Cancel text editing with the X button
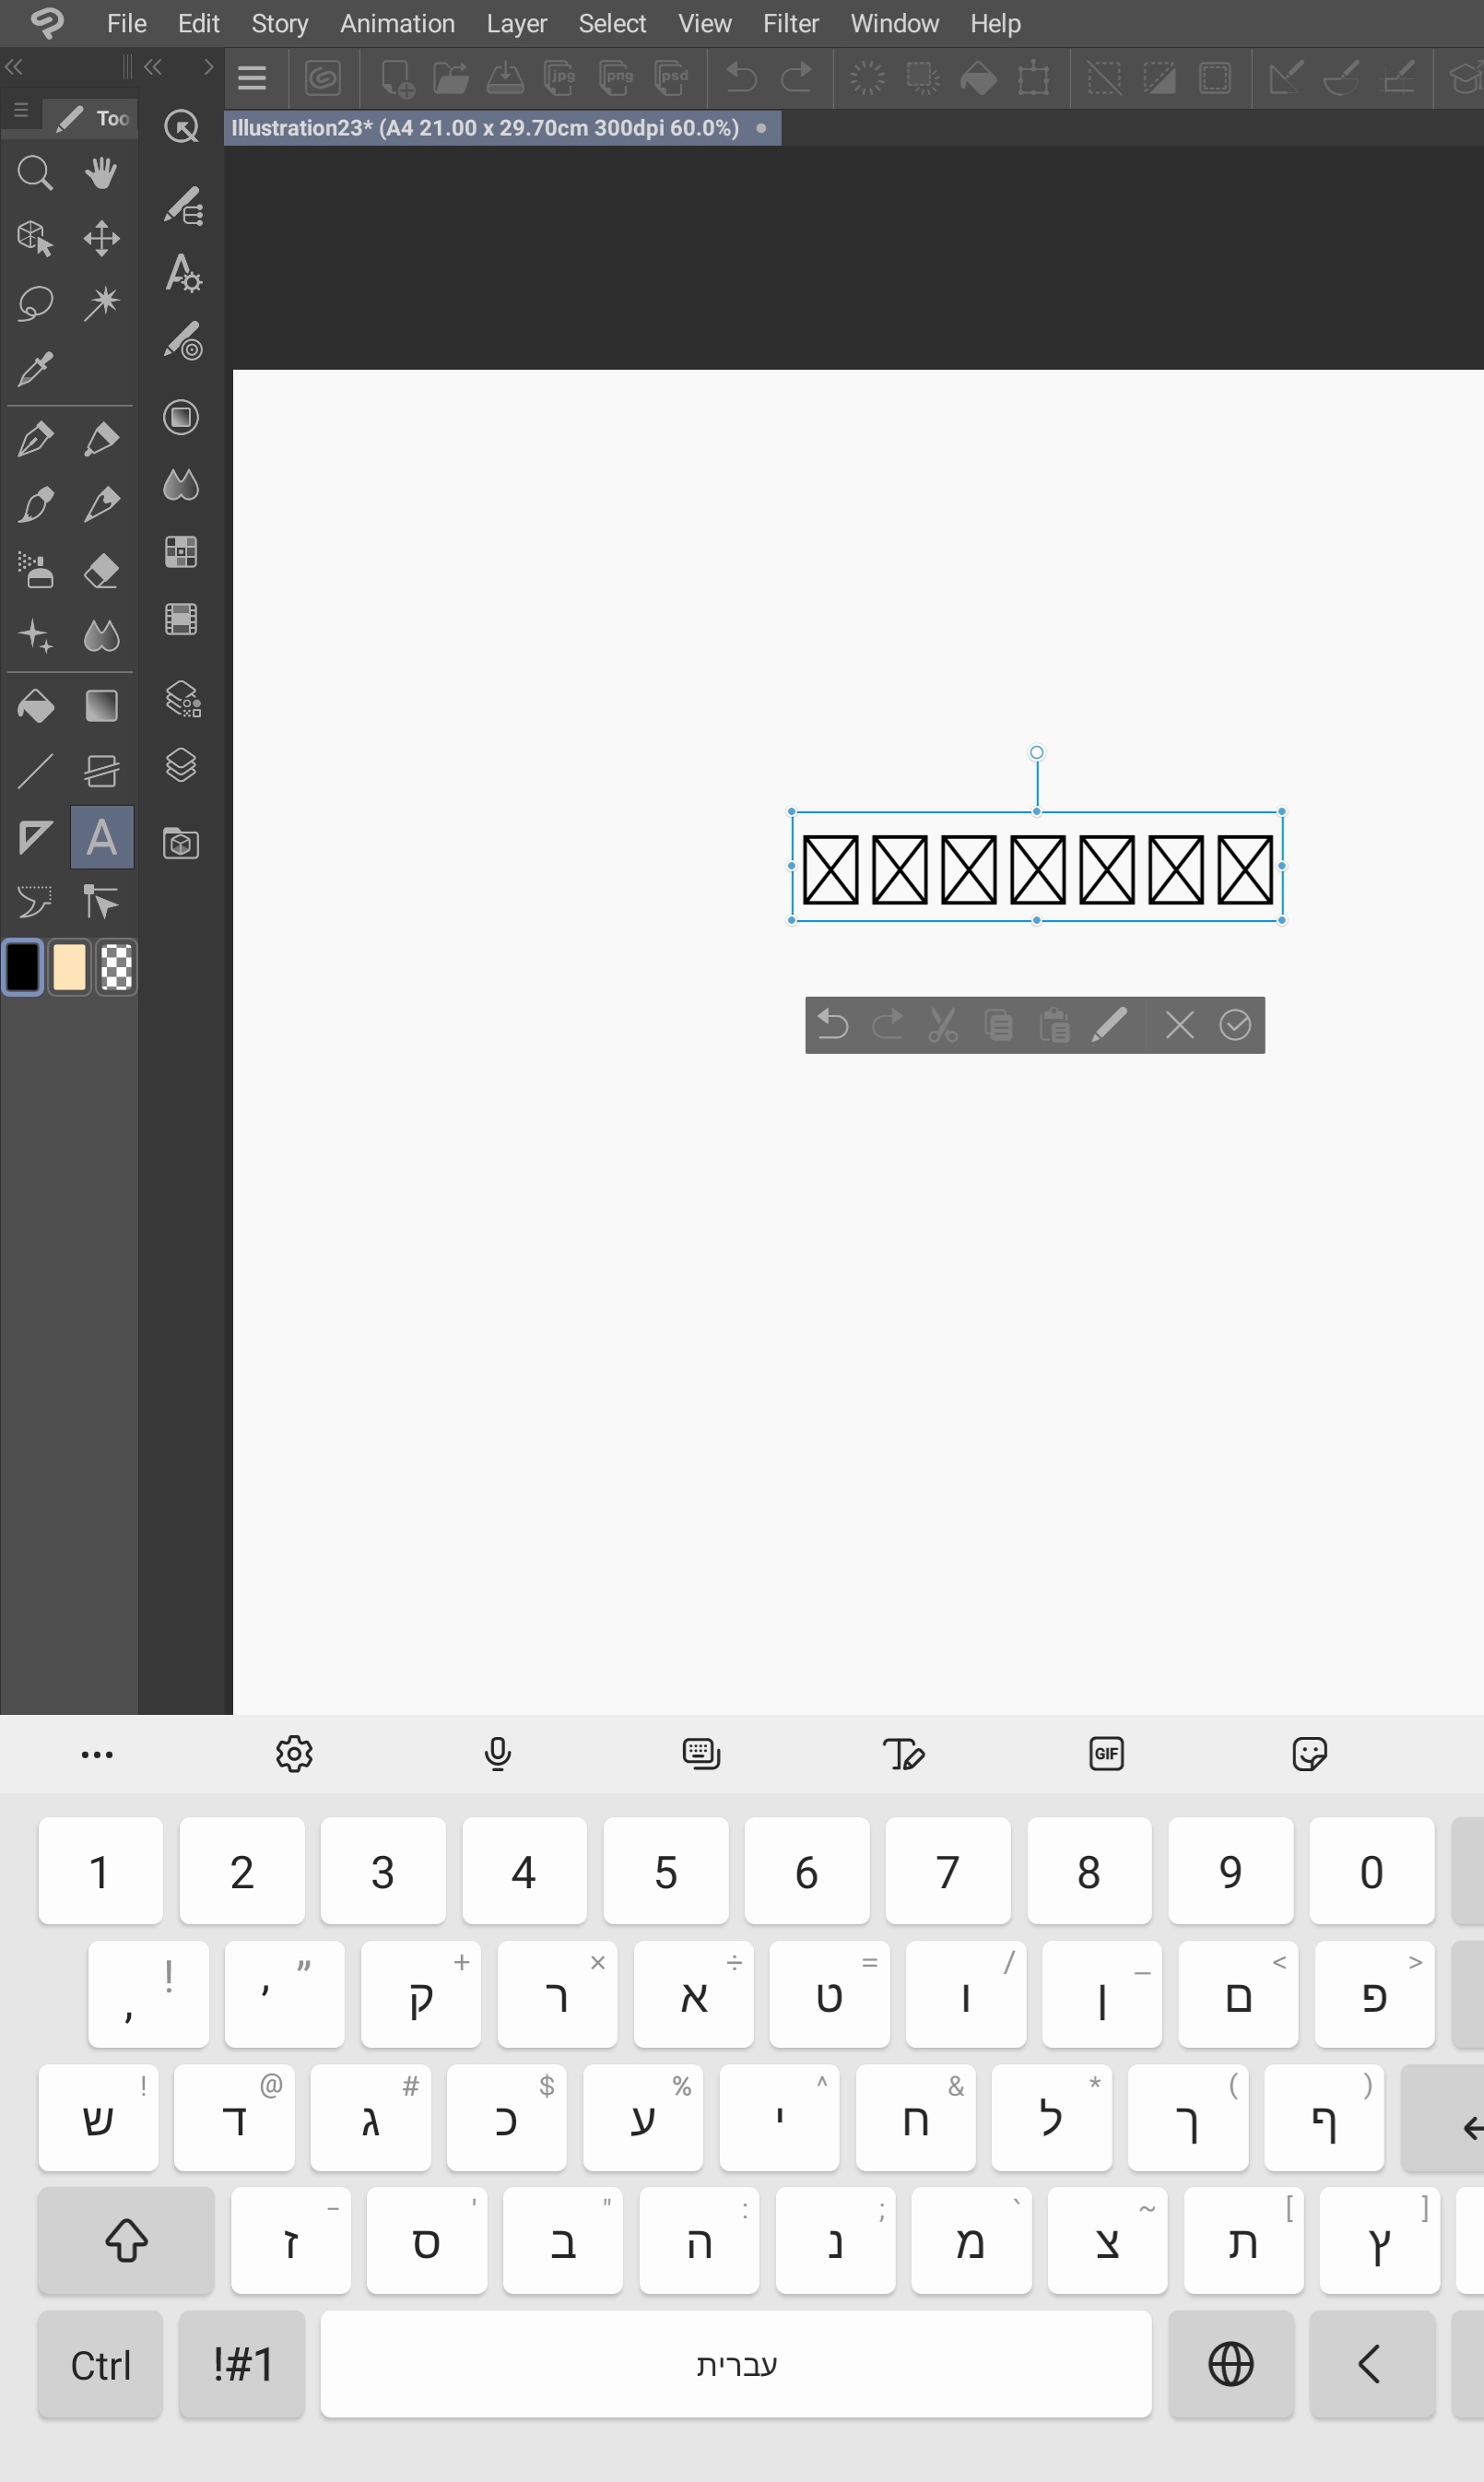 (x=1180, y=1025)
